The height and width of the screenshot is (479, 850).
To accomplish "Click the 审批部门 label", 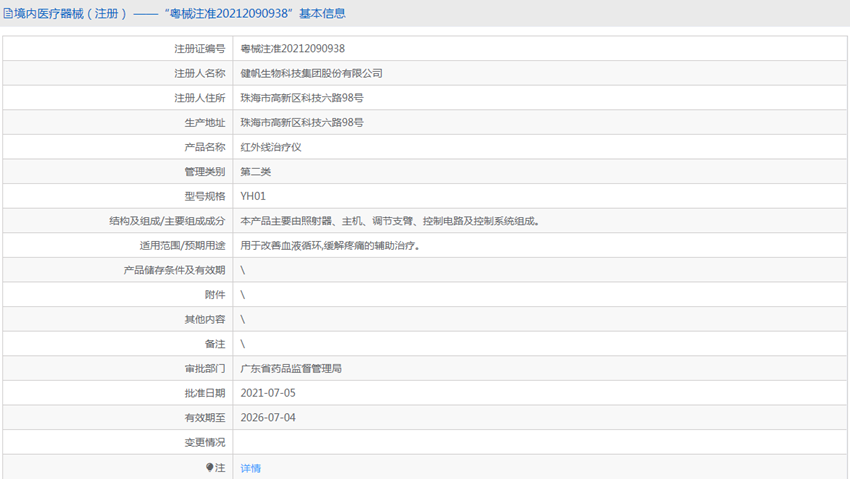I will [205, 368].
